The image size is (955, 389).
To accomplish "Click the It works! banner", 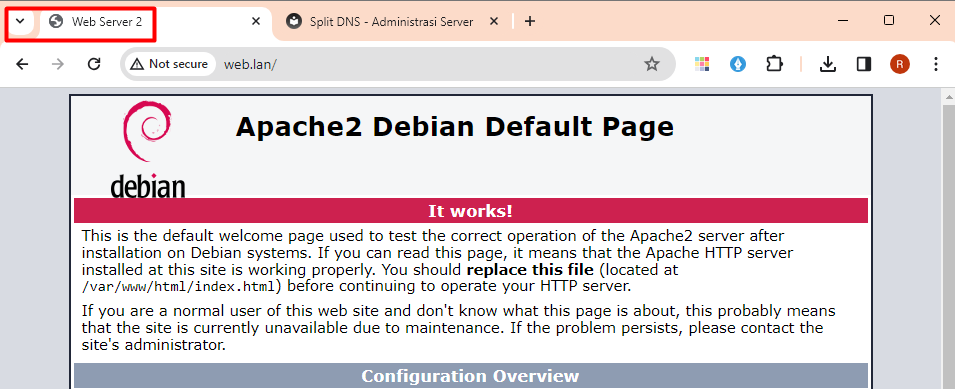I will tap(471, 211).
